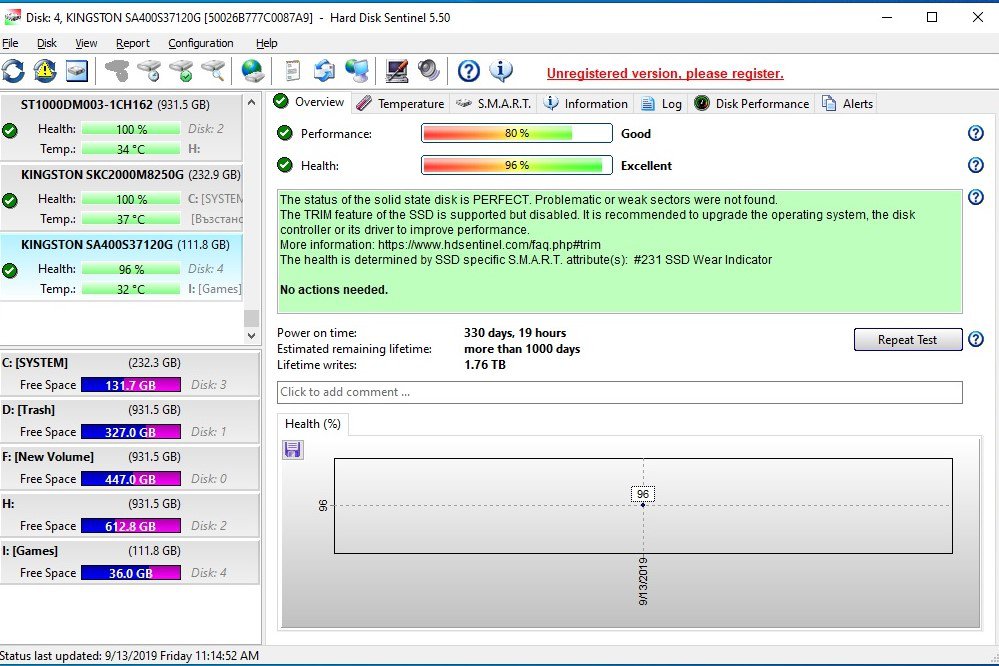Click the globe disk toolbar icon

pos(253,71)
